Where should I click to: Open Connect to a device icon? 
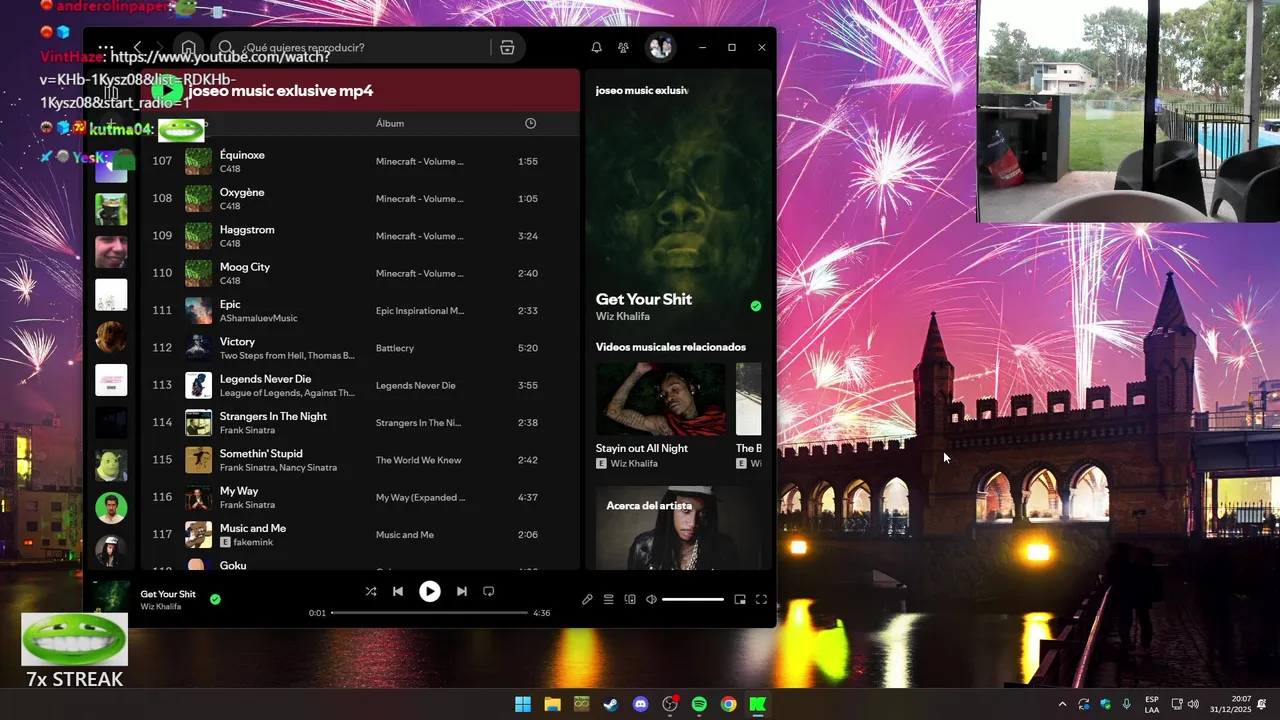click(x=630, y=599)
